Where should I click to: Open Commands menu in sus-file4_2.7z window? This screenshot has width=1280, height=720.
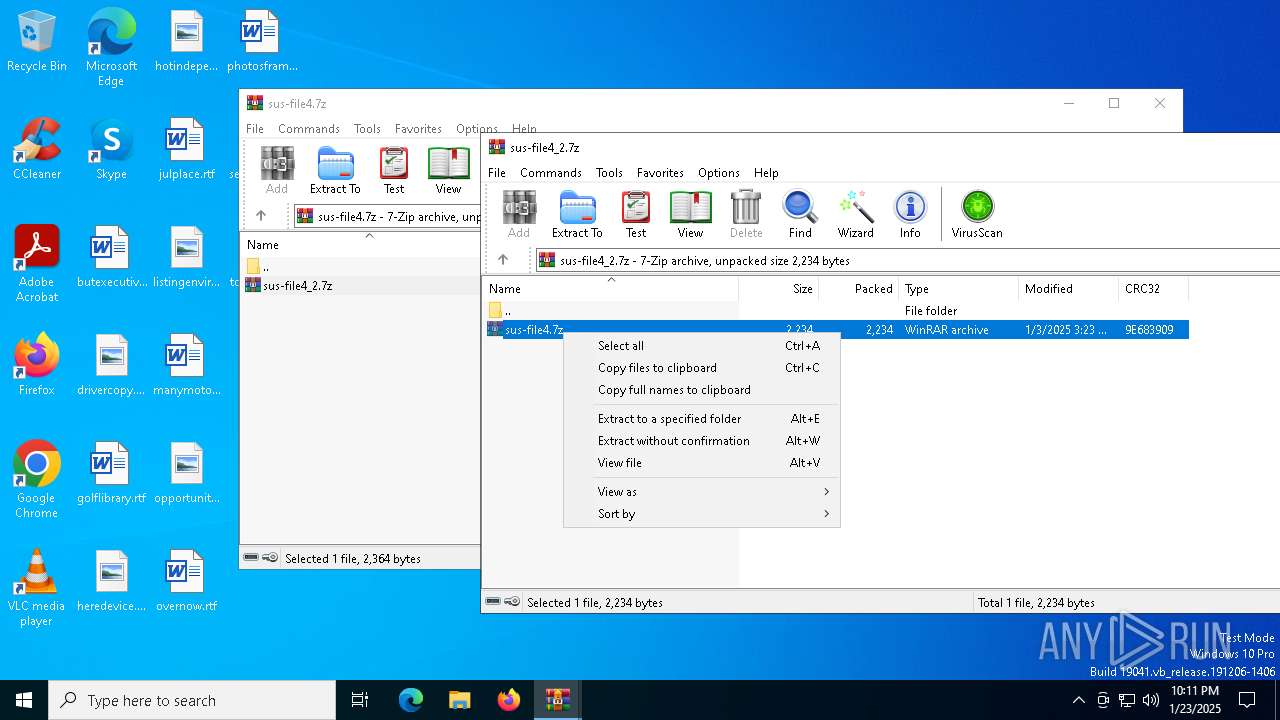[x=551, y=173]
